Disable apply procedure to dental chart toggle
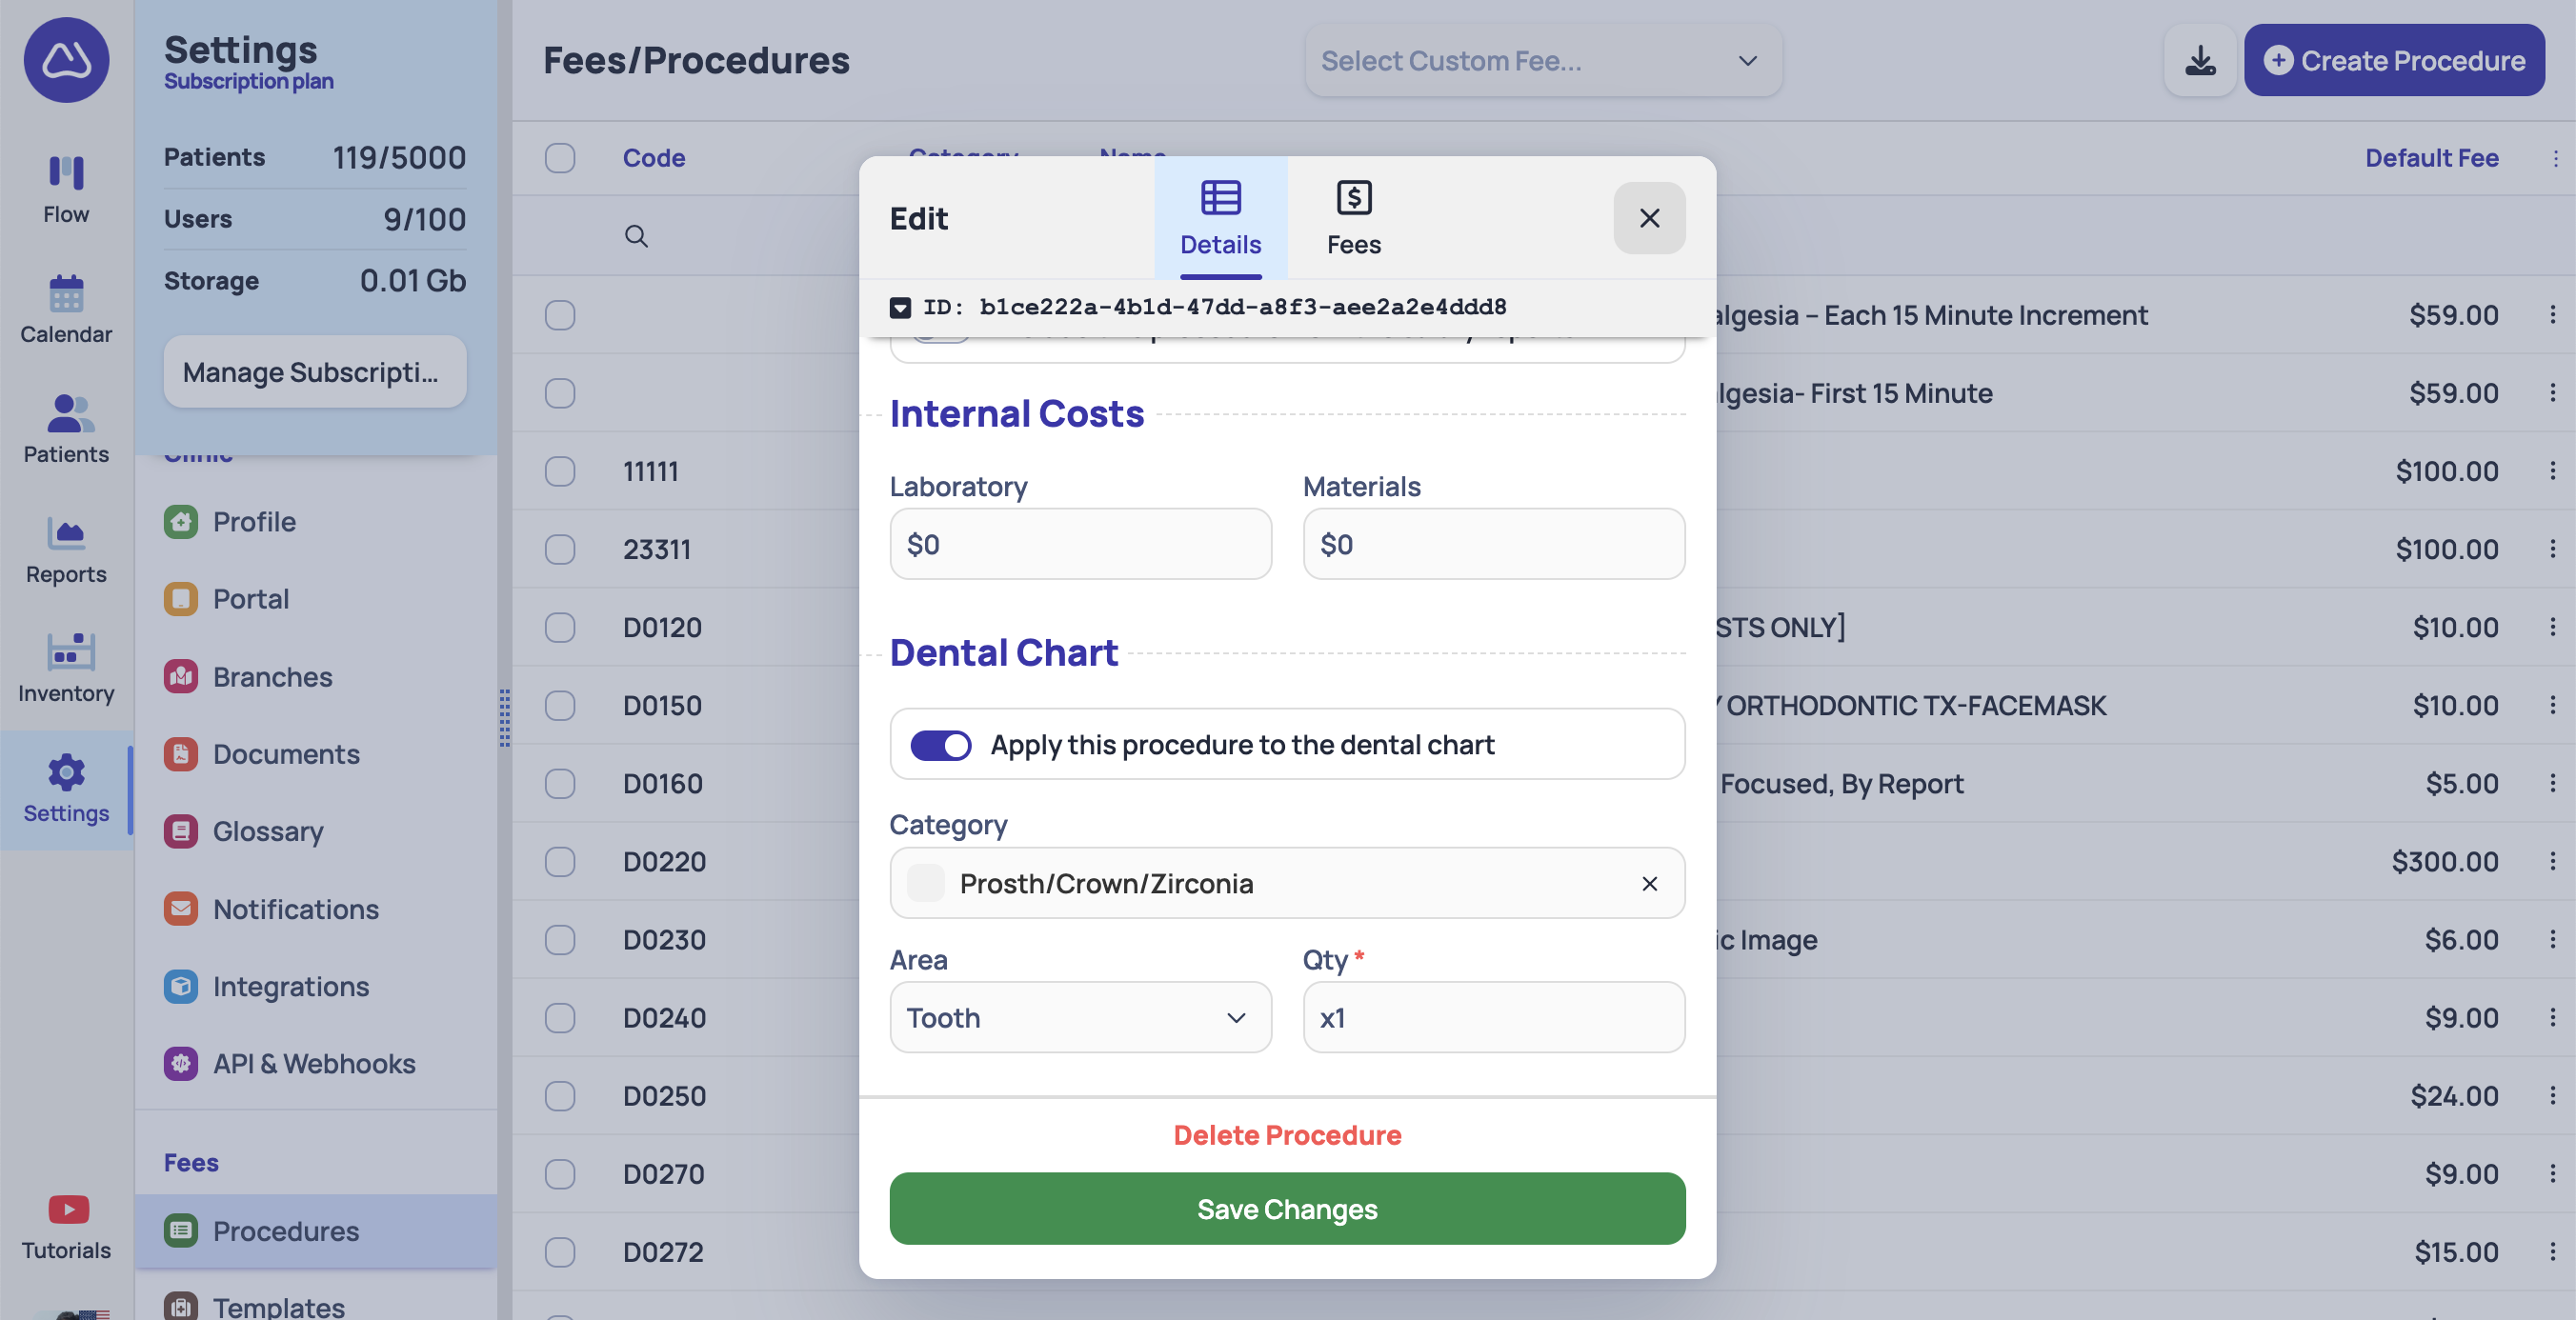The height and width of the screenshot is (1320, 2576). 940,744
